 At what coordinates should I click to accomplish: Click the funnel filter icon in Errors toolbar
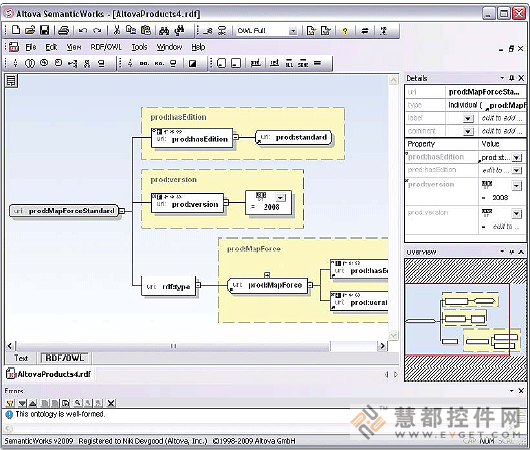tap(10, 403)
